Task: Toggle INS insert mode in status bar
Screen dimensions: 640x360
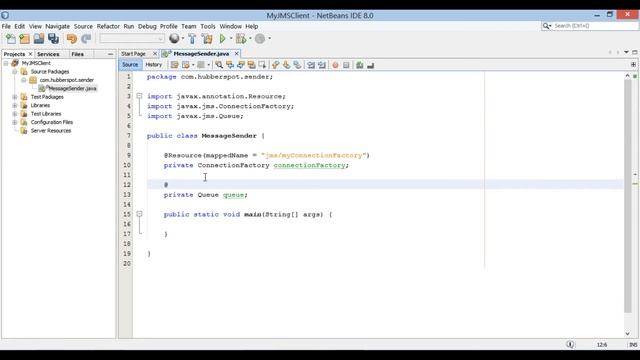Action: tap(633, 345)
